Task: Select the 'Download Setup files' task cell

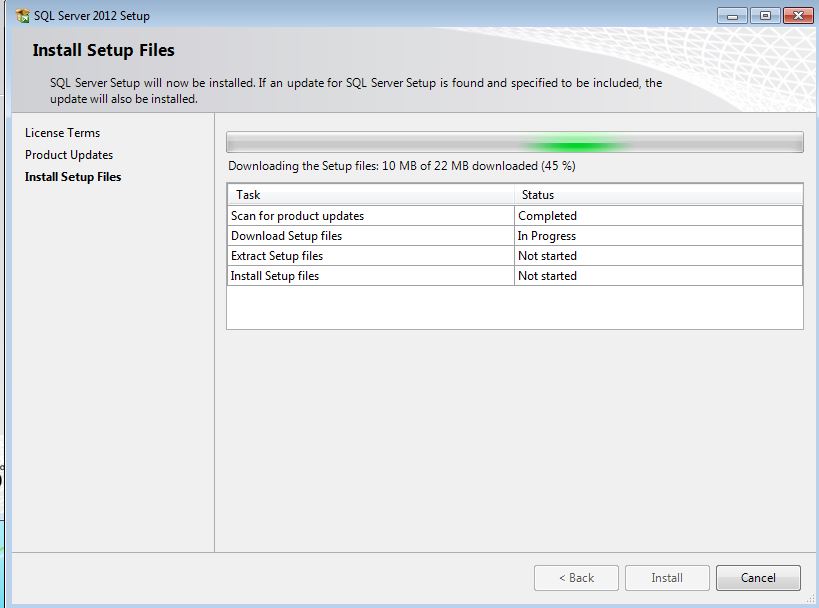Action: tap(371, 236)
